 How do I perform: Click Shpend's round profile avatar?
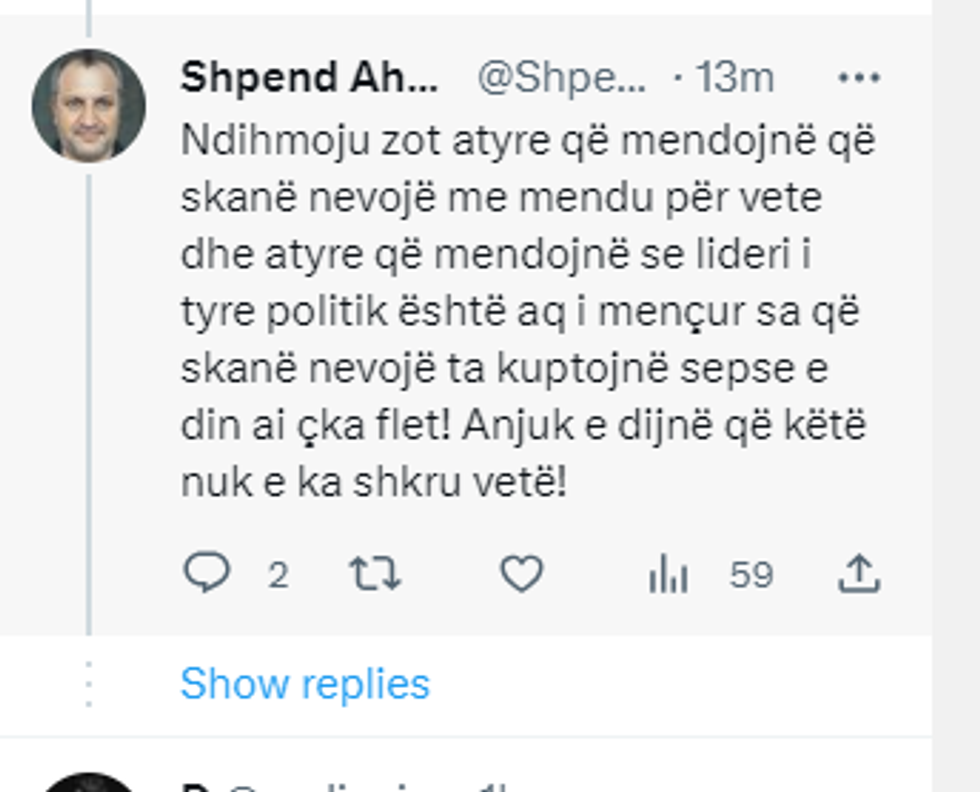coord(88,105)
